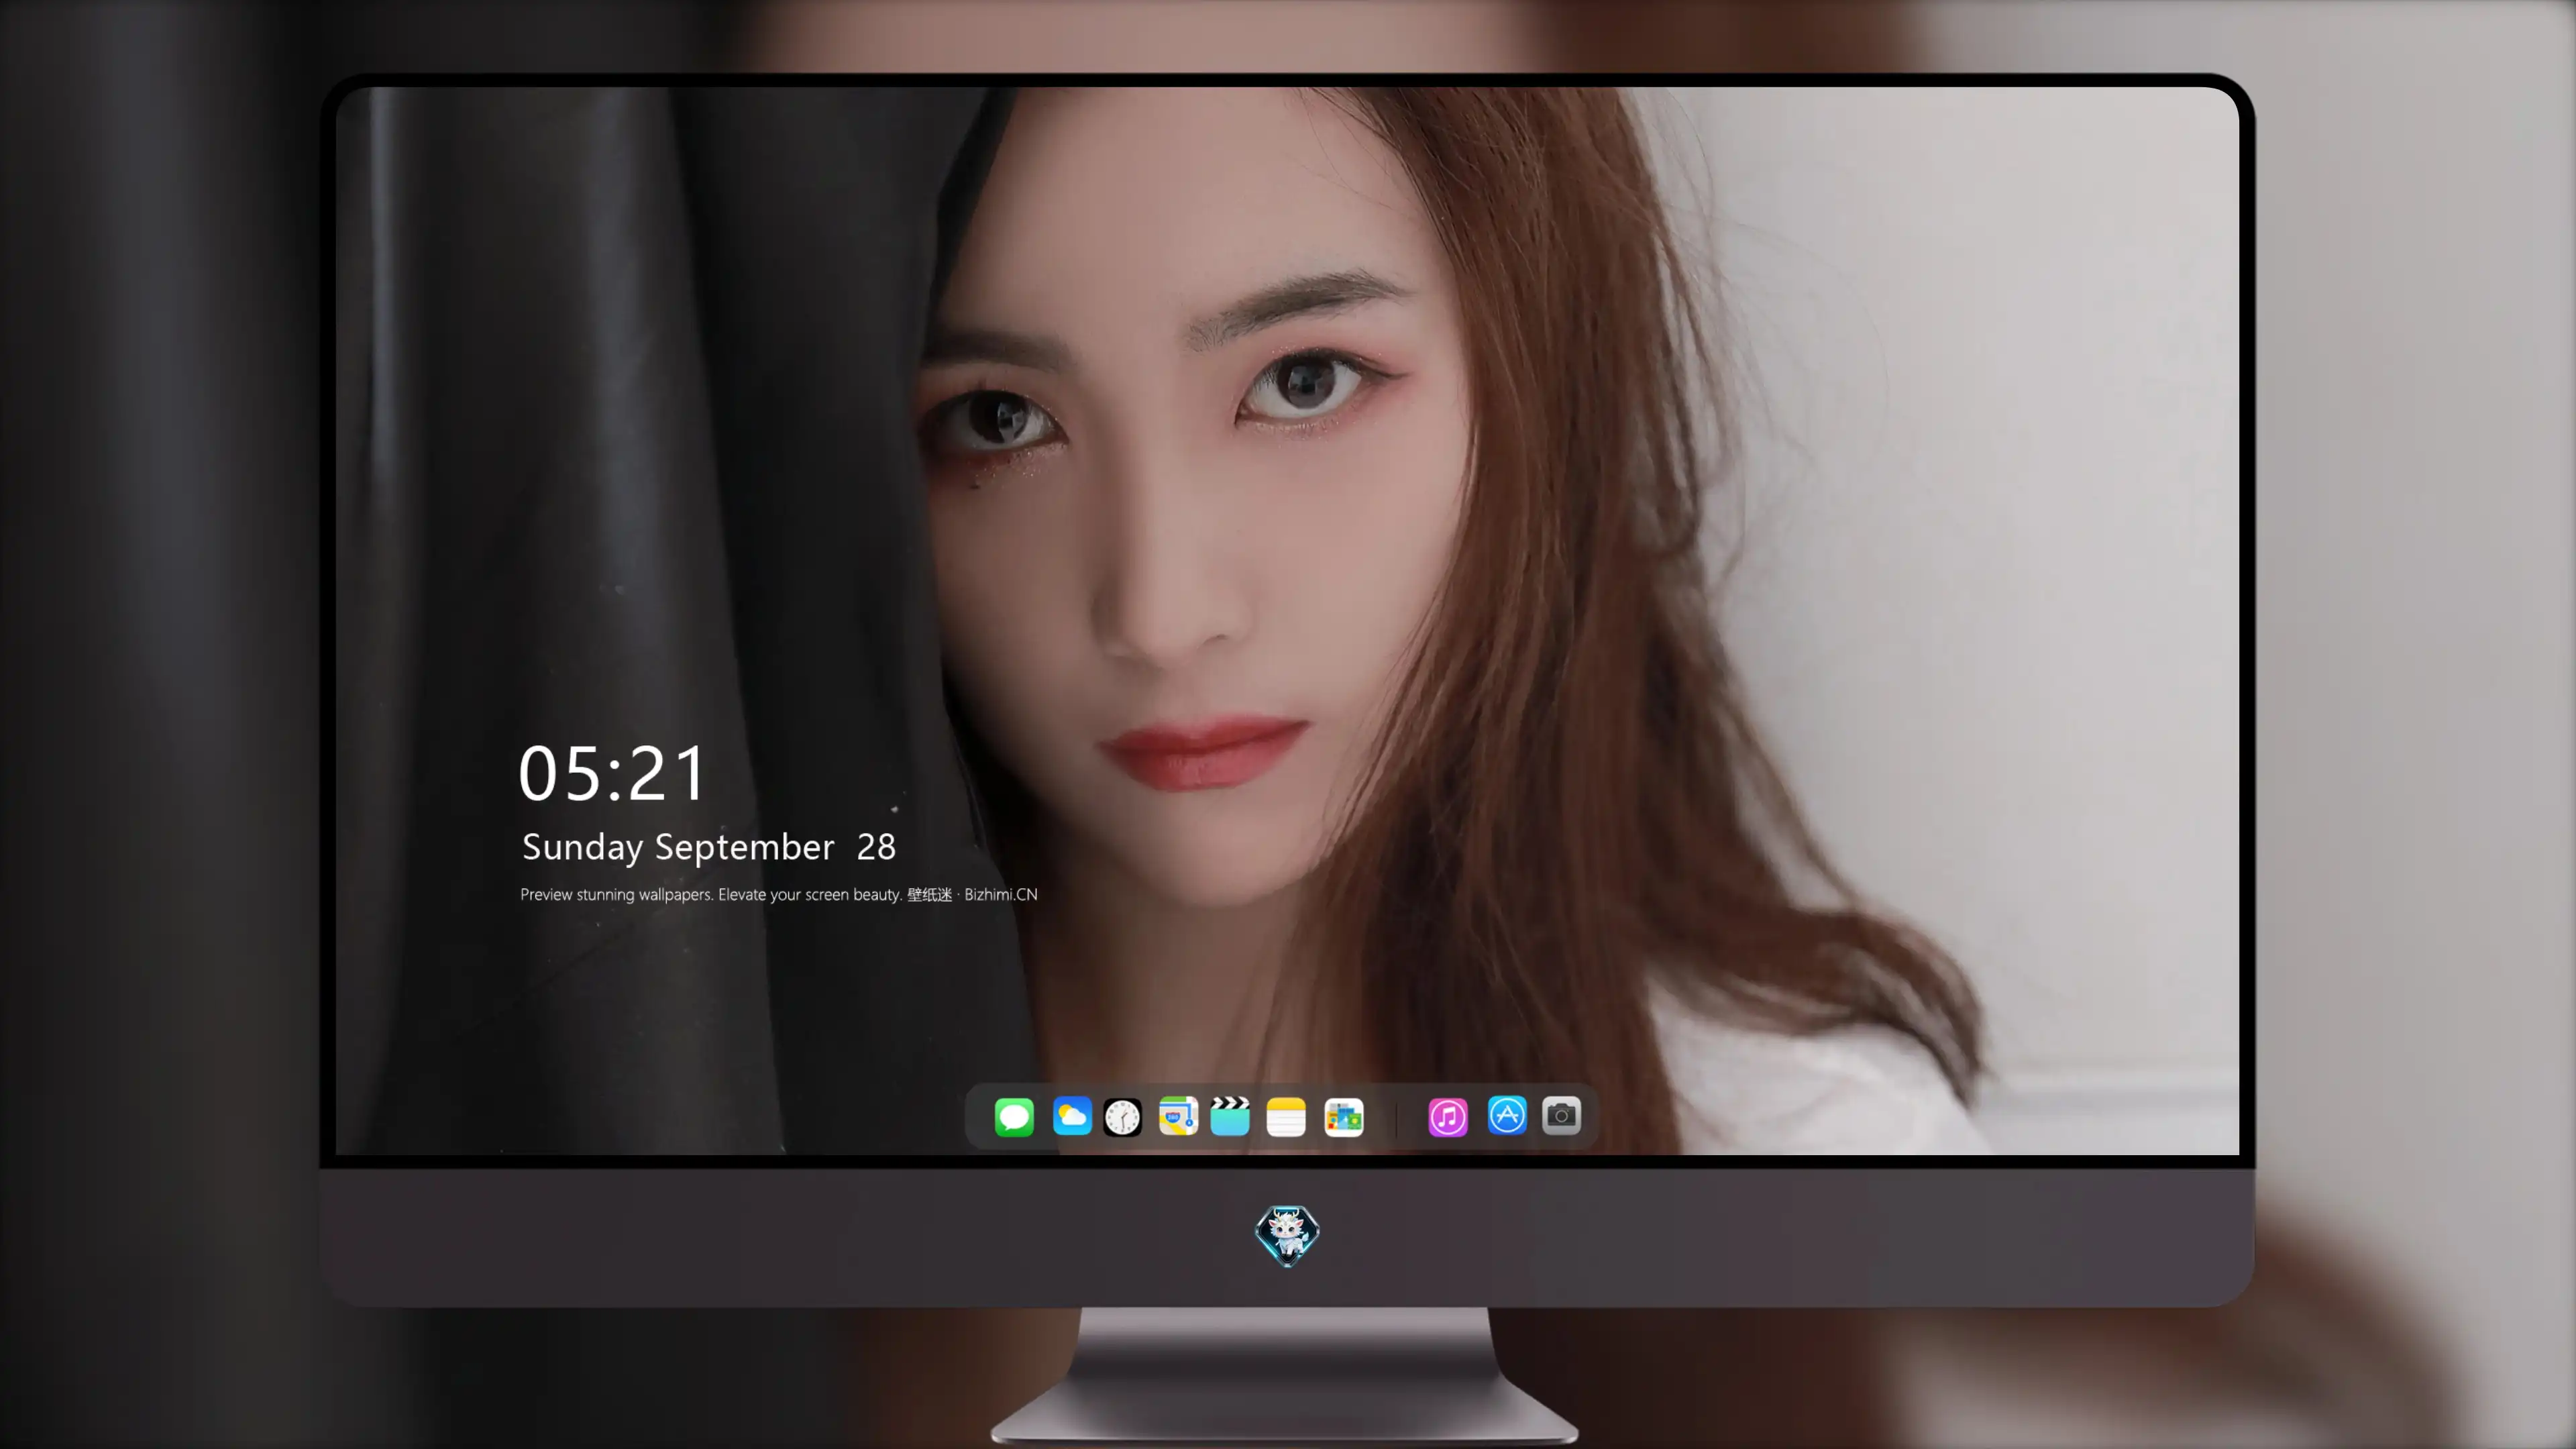Open the Maps app in the dock
2576x1449 pixels.
click(x=1178, y=1116)
